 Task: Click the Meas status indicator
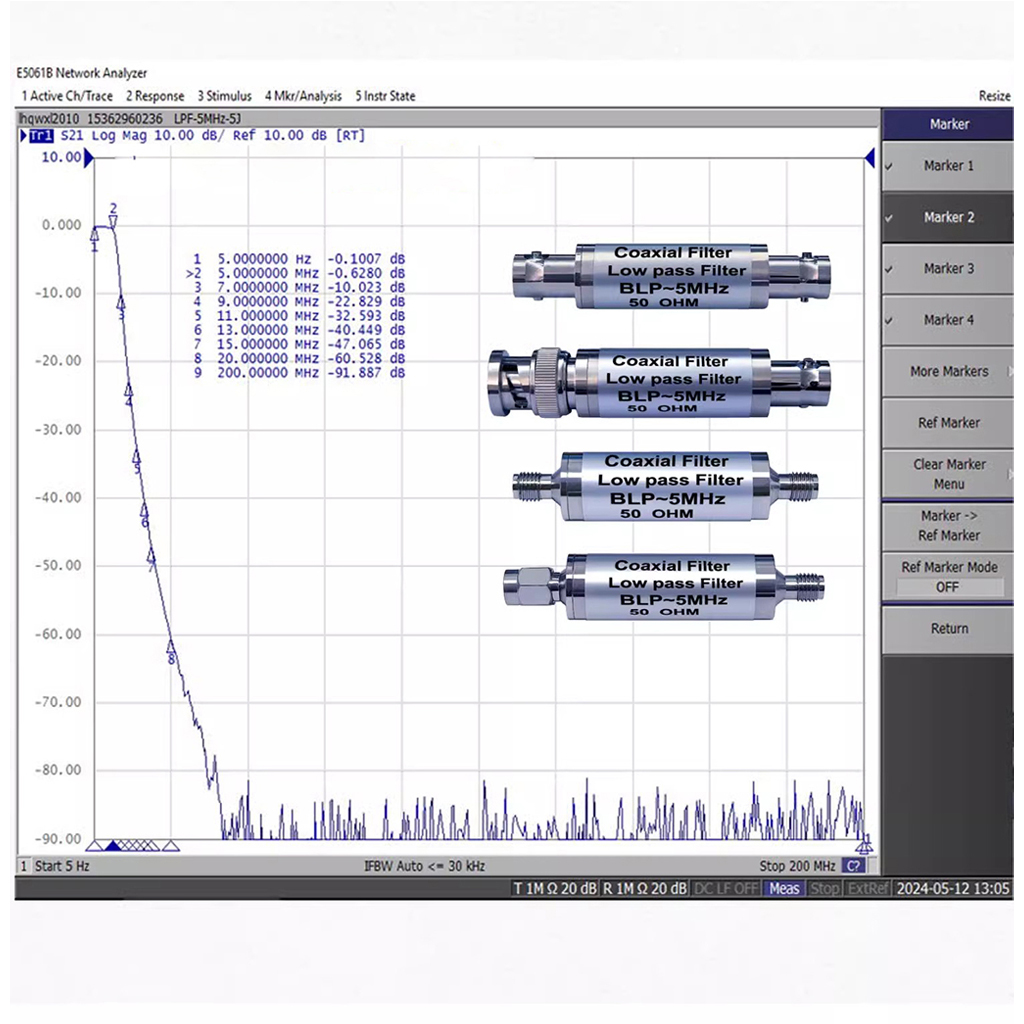[784, 888]
